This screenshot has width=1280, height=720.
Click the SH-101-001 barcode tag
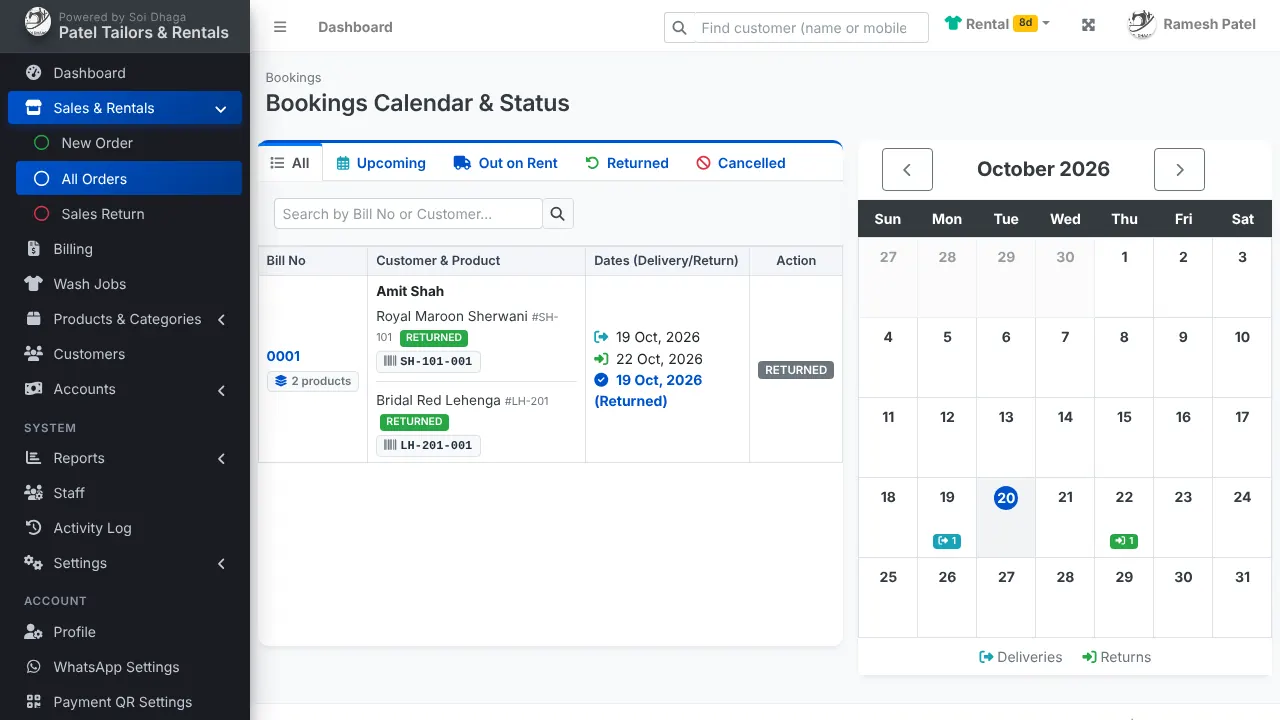point(428,362)
